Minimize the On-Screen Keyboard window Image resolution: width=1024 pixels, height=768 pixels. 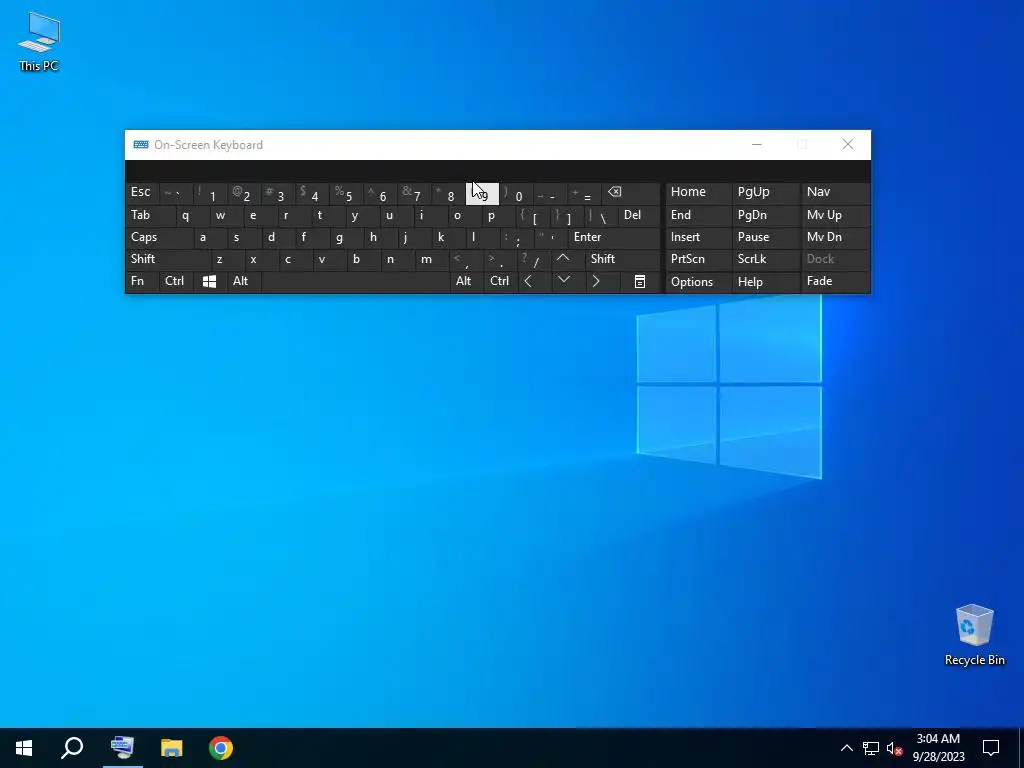[757, 144]
